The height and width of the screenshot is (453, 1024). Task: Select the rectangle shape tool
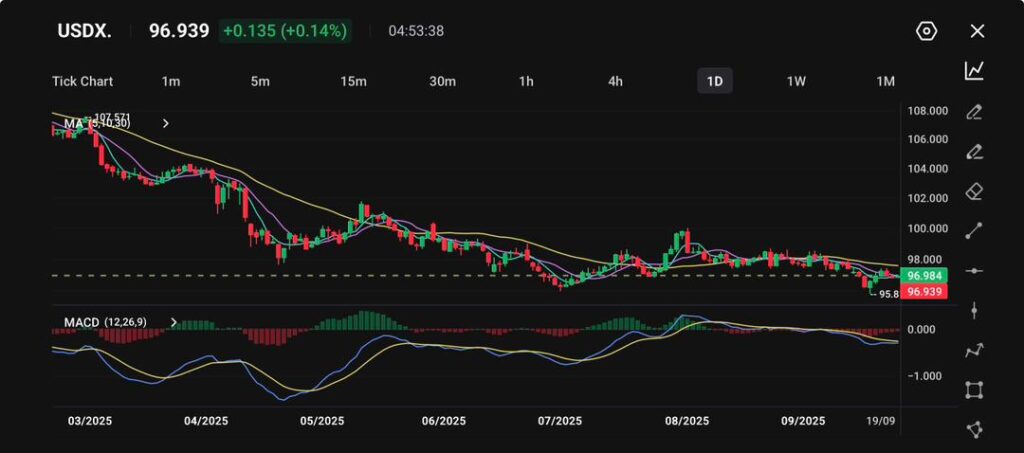974,390
